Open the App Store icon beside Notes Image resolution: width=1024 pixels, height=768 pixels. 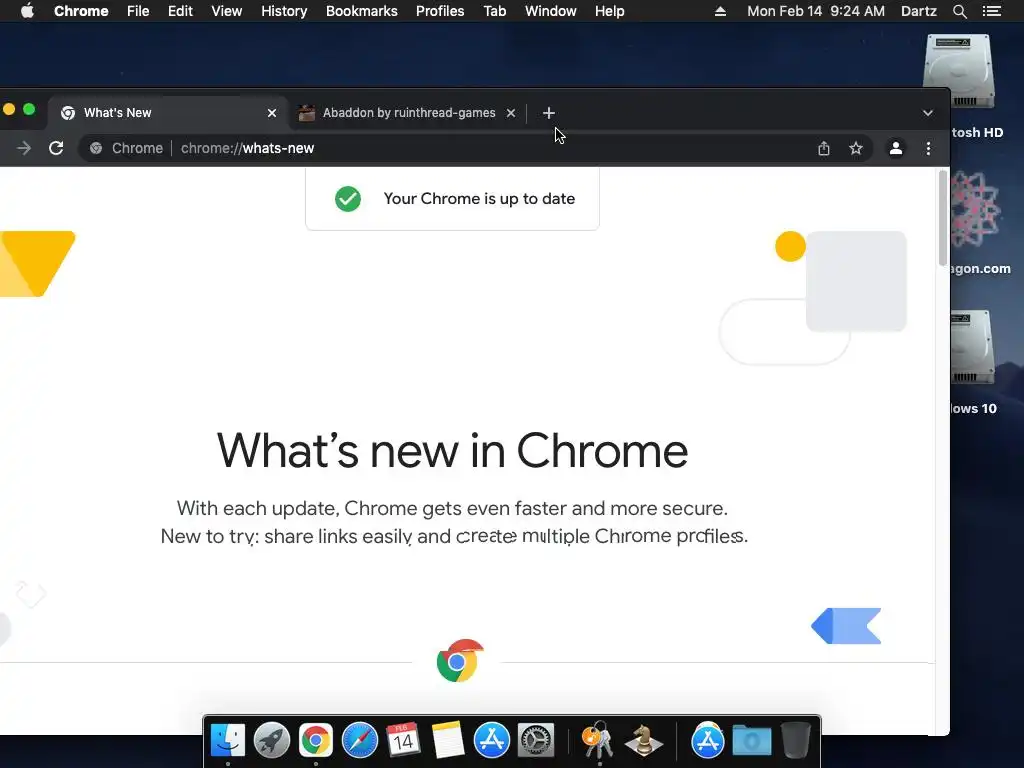[491, 740]
